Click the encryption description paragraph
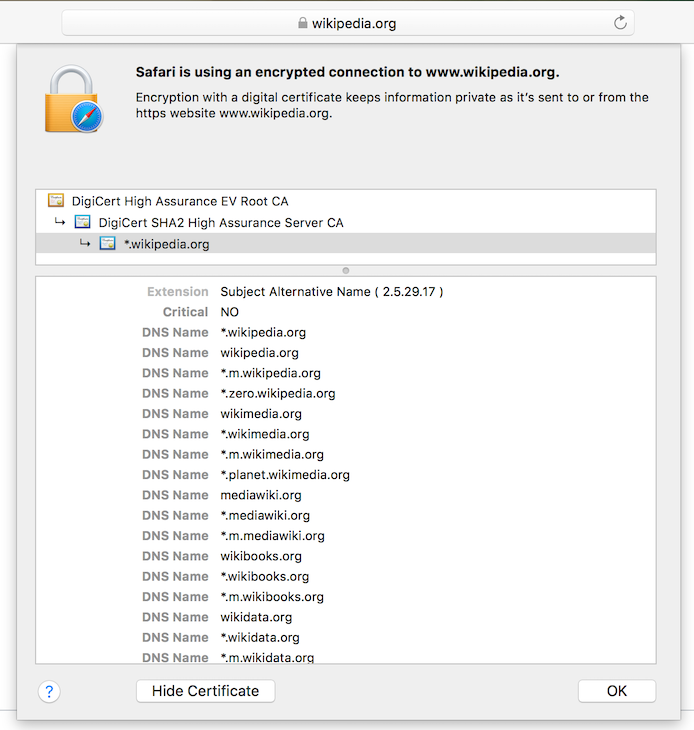The width and height of the screenshot is (694, 730). pos(392,105)
